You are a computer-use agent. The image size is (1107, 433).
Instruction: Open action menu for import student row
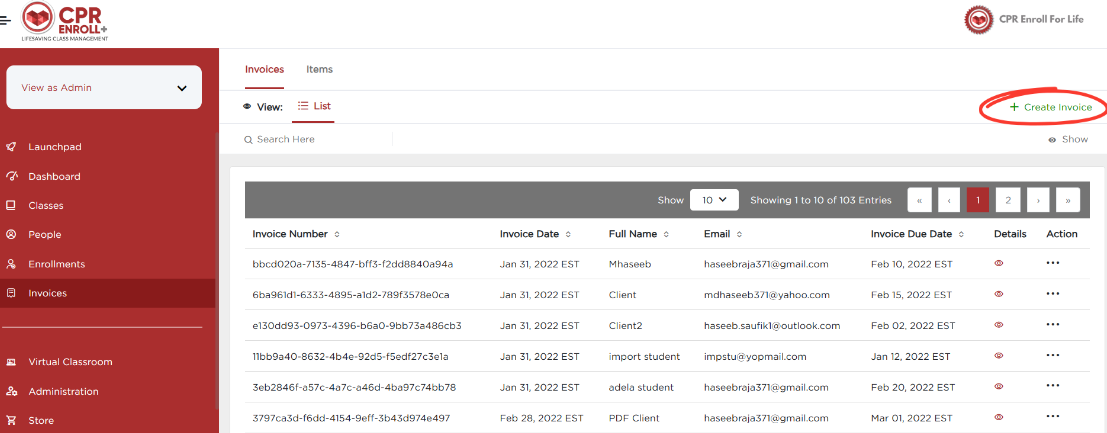[x=1053, y=355]
